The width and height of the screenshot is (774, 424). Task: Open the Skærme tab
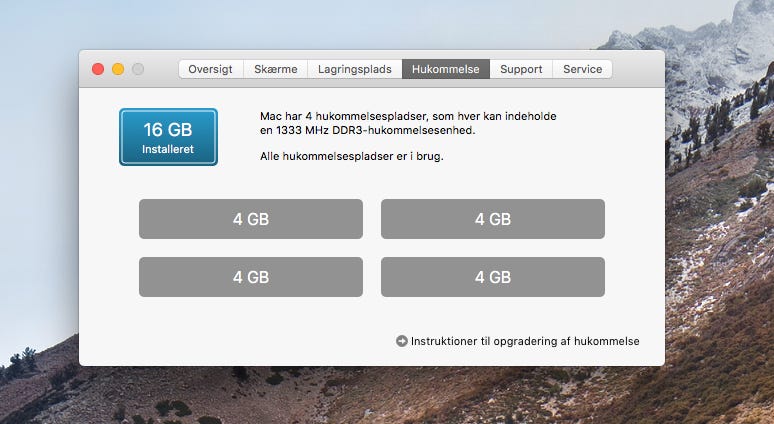click(x=275, y=69)
